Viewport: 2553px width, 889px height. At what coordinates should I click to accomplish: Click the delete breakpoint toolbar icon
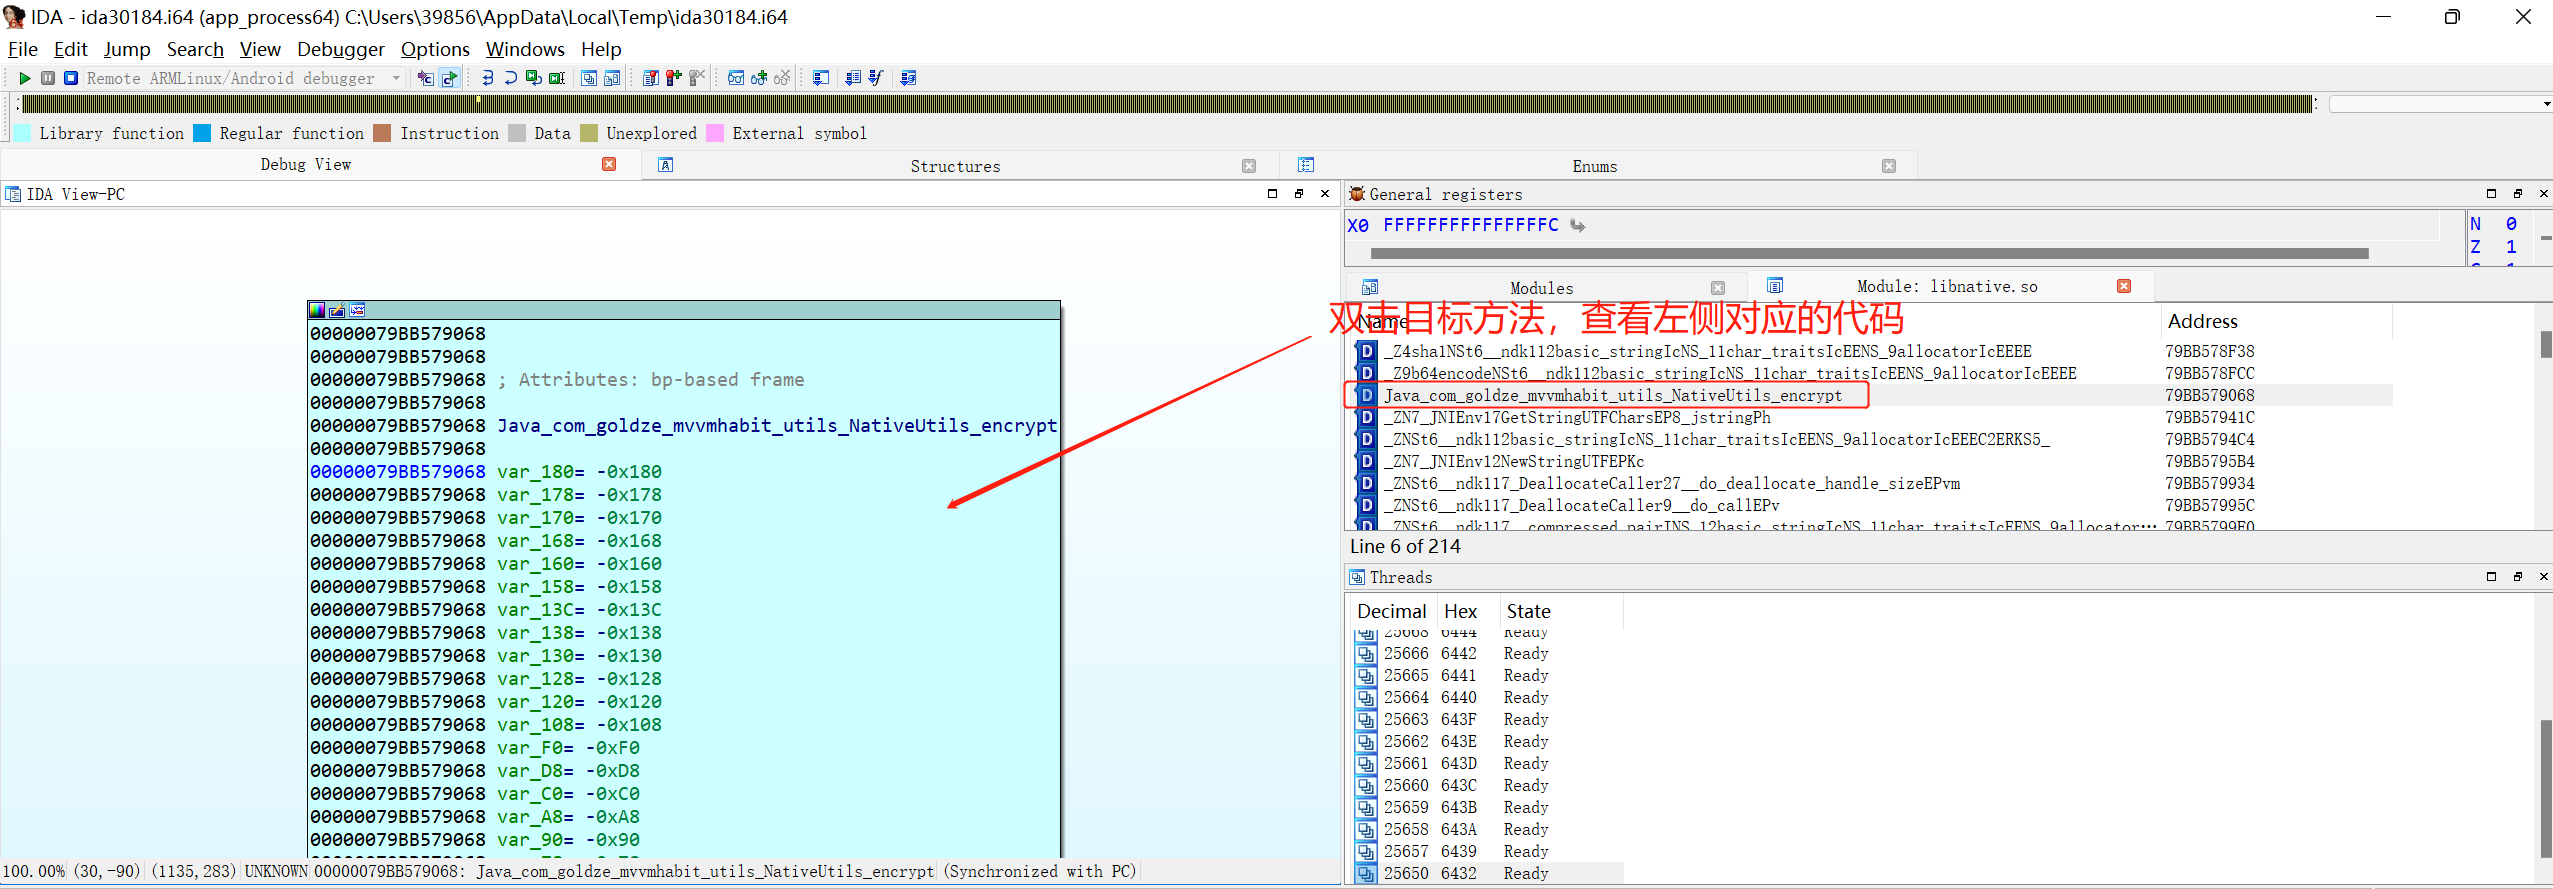pyautogui.click(x=697, y=78)
